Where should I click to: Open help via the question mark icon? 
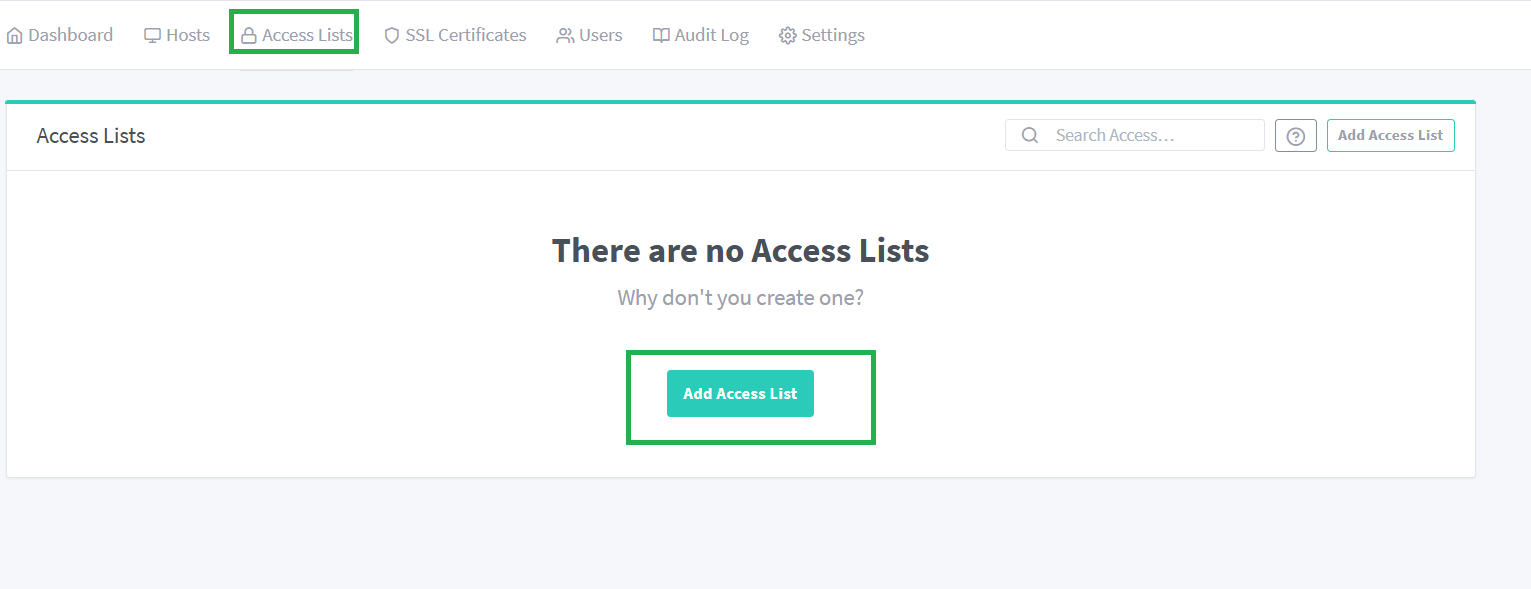point(1296,136)
